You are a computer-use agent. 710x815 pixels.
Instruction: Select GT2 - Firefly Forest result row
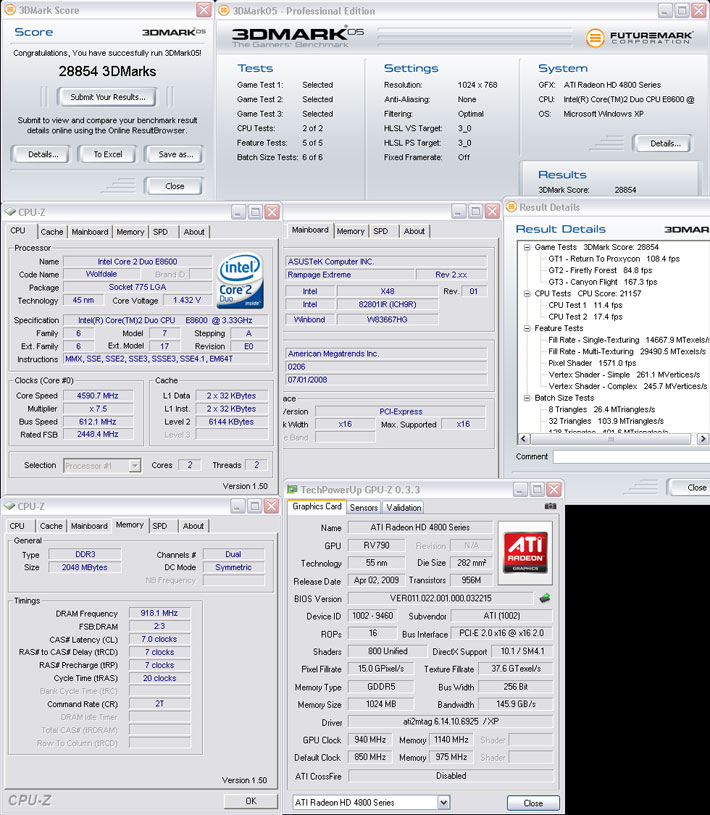click(x=600, y=270)
